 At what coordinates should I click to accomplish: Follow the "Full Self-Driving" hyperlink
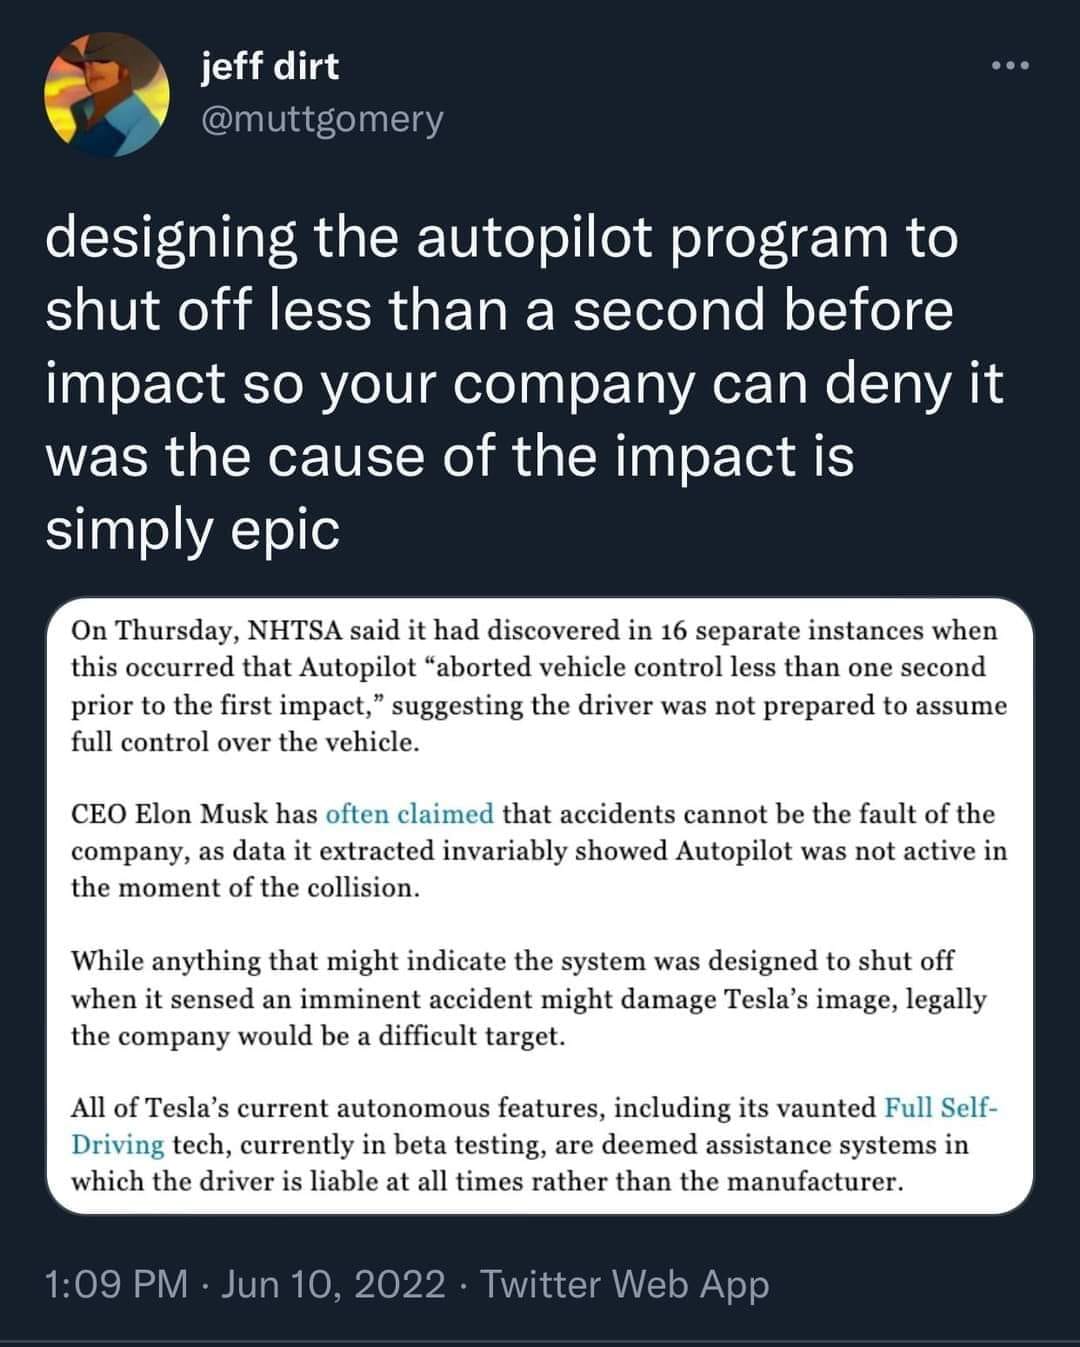939,1108
